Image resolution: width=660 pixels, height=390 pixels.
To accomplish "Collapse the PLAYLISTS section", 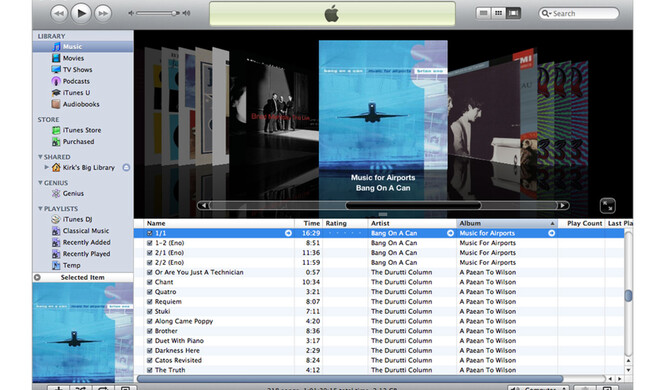I will coord(40,209).
